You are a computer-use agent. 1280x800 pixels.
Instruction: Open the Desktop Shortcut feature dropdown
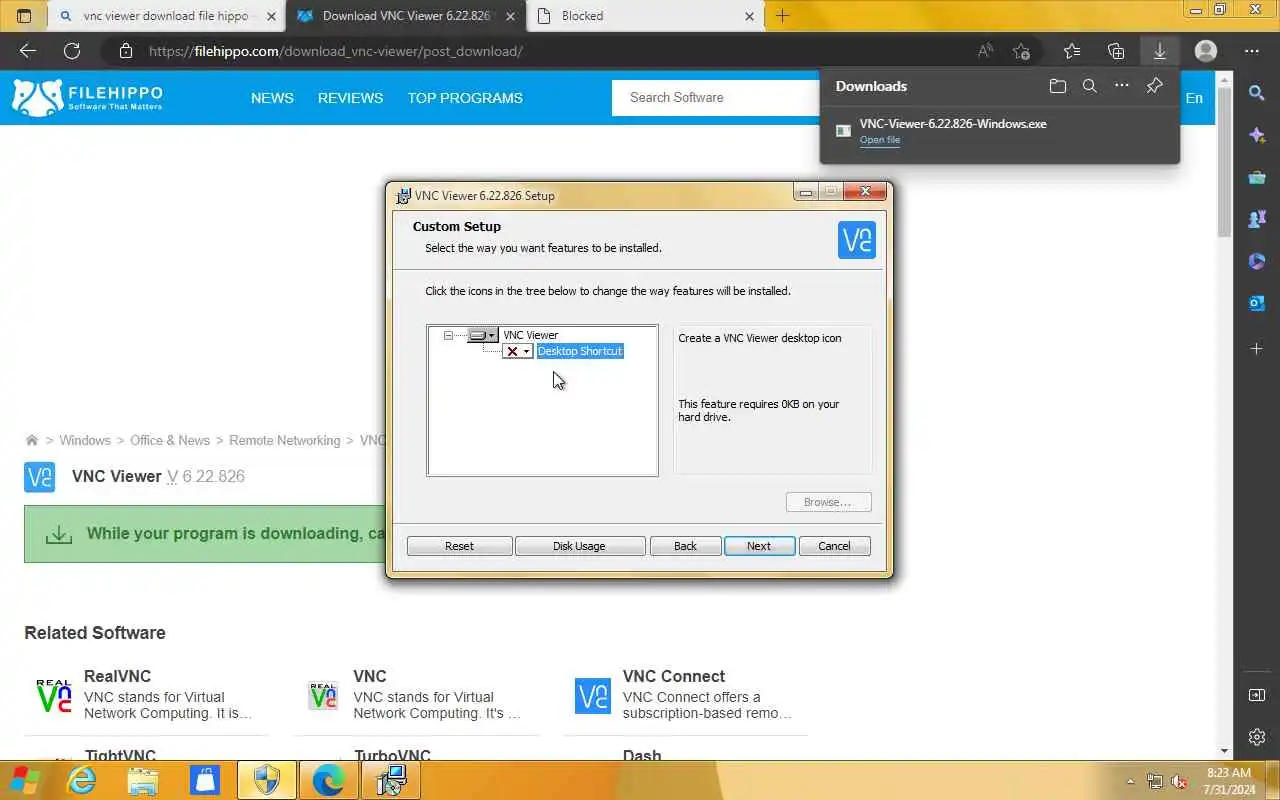tap(518, 351)
